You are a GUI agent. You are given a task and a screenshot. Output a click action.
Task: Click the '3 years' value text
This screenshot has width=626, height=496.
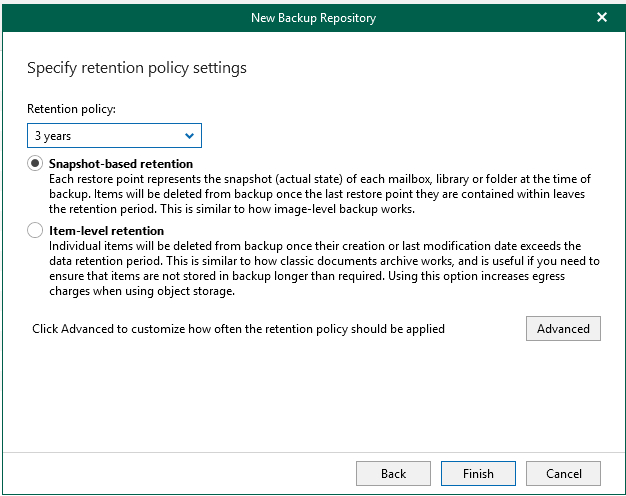[x=53, y=136]
